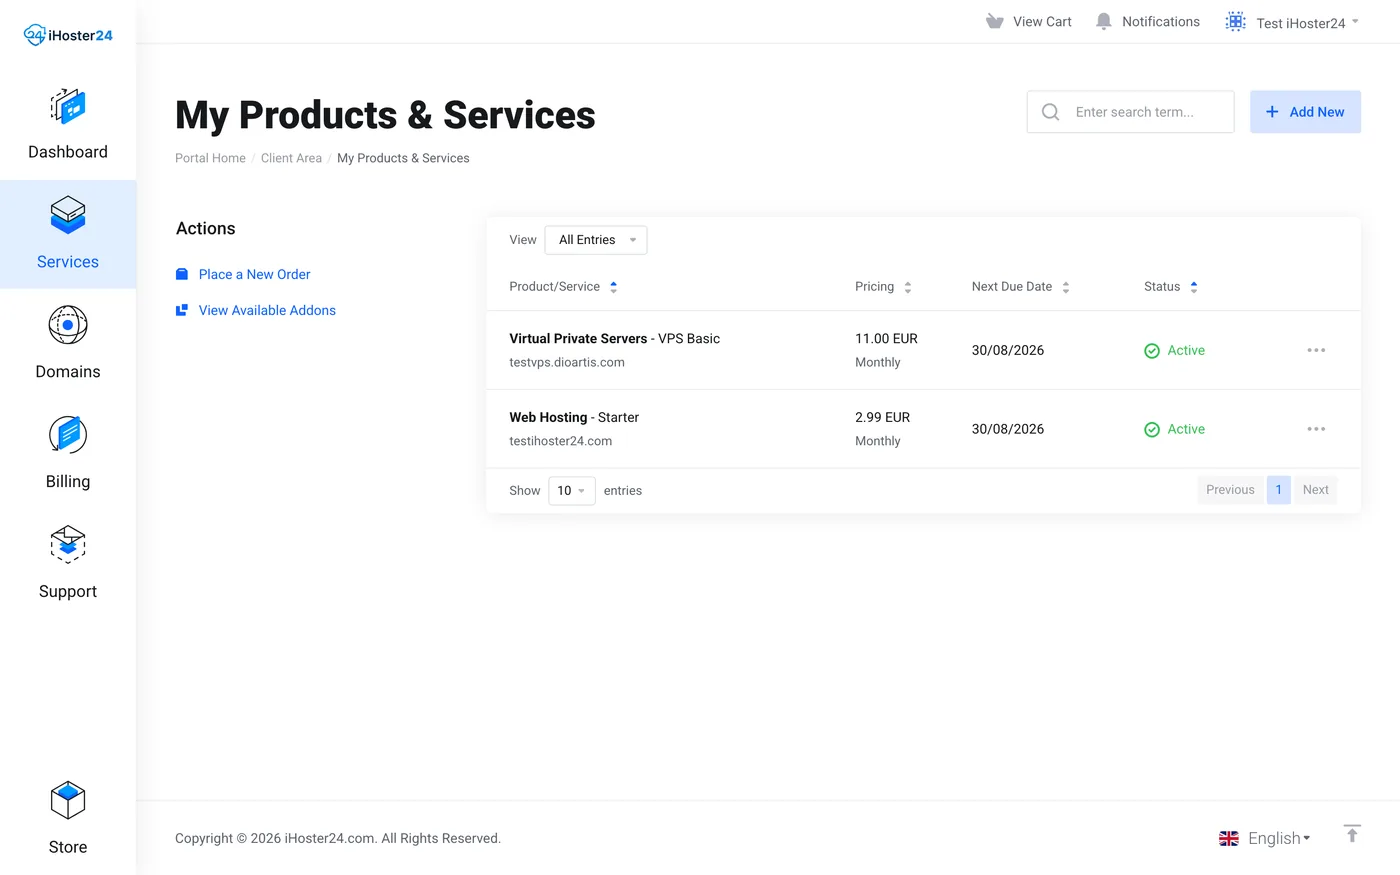Click the due date of VPS Basic
Viewport: 1400px width, 875px height.
[1008, 350]
